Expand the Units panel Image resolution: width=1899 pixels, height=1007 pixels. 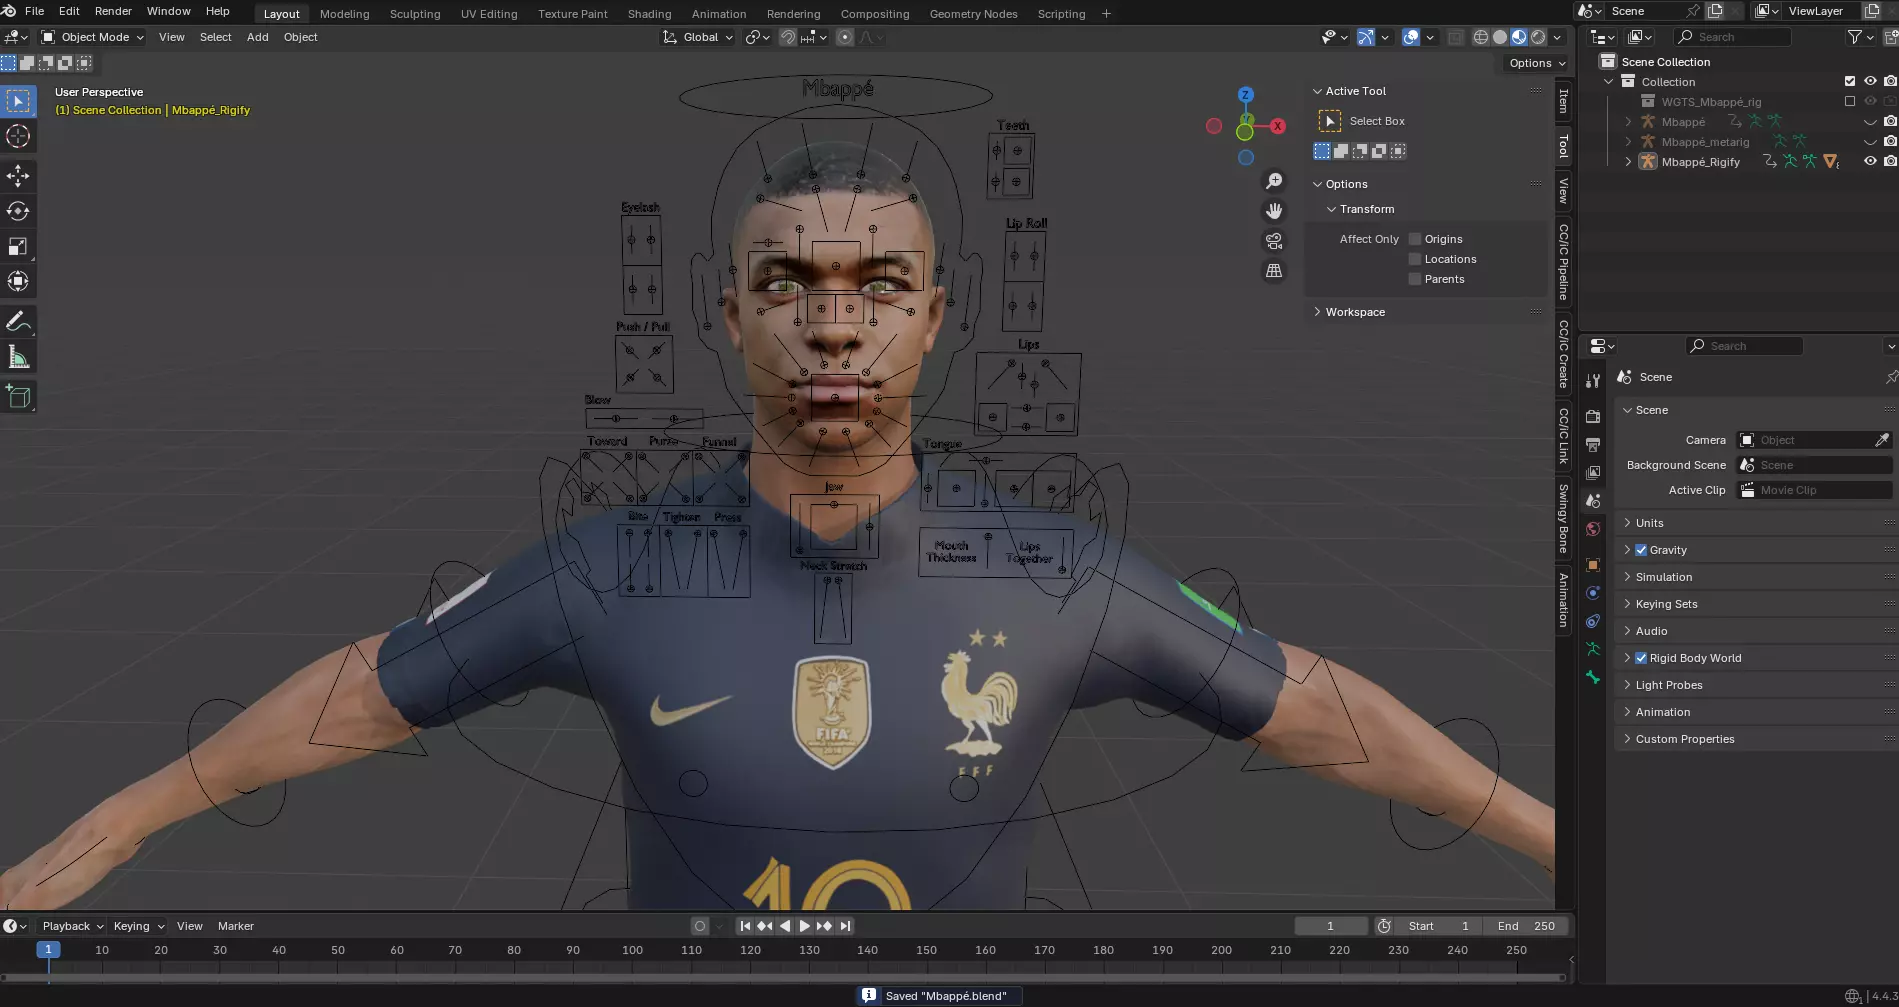pyautogui.click(x=1649, y=523)
